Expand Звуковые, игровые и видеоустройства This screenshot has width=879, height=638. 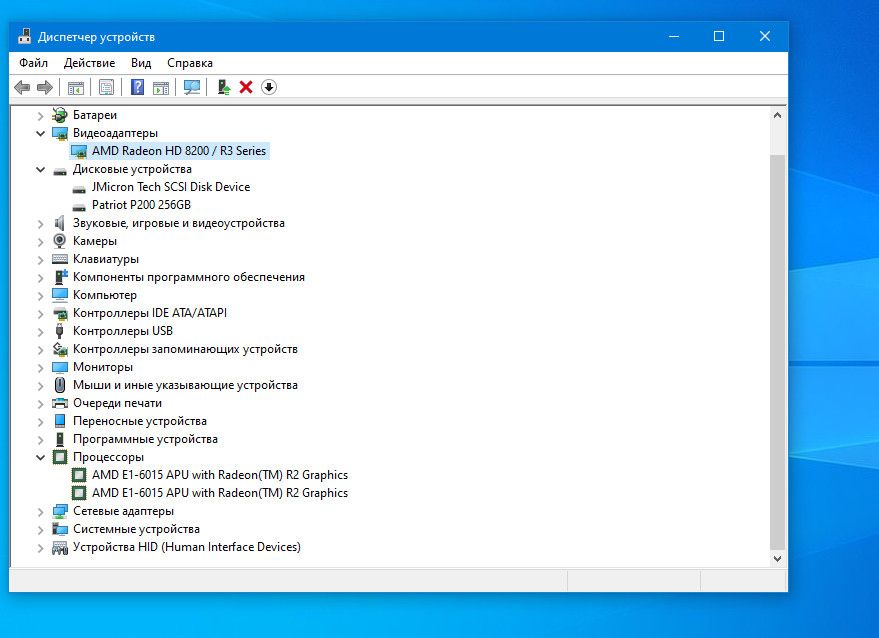tap(40, 224)
